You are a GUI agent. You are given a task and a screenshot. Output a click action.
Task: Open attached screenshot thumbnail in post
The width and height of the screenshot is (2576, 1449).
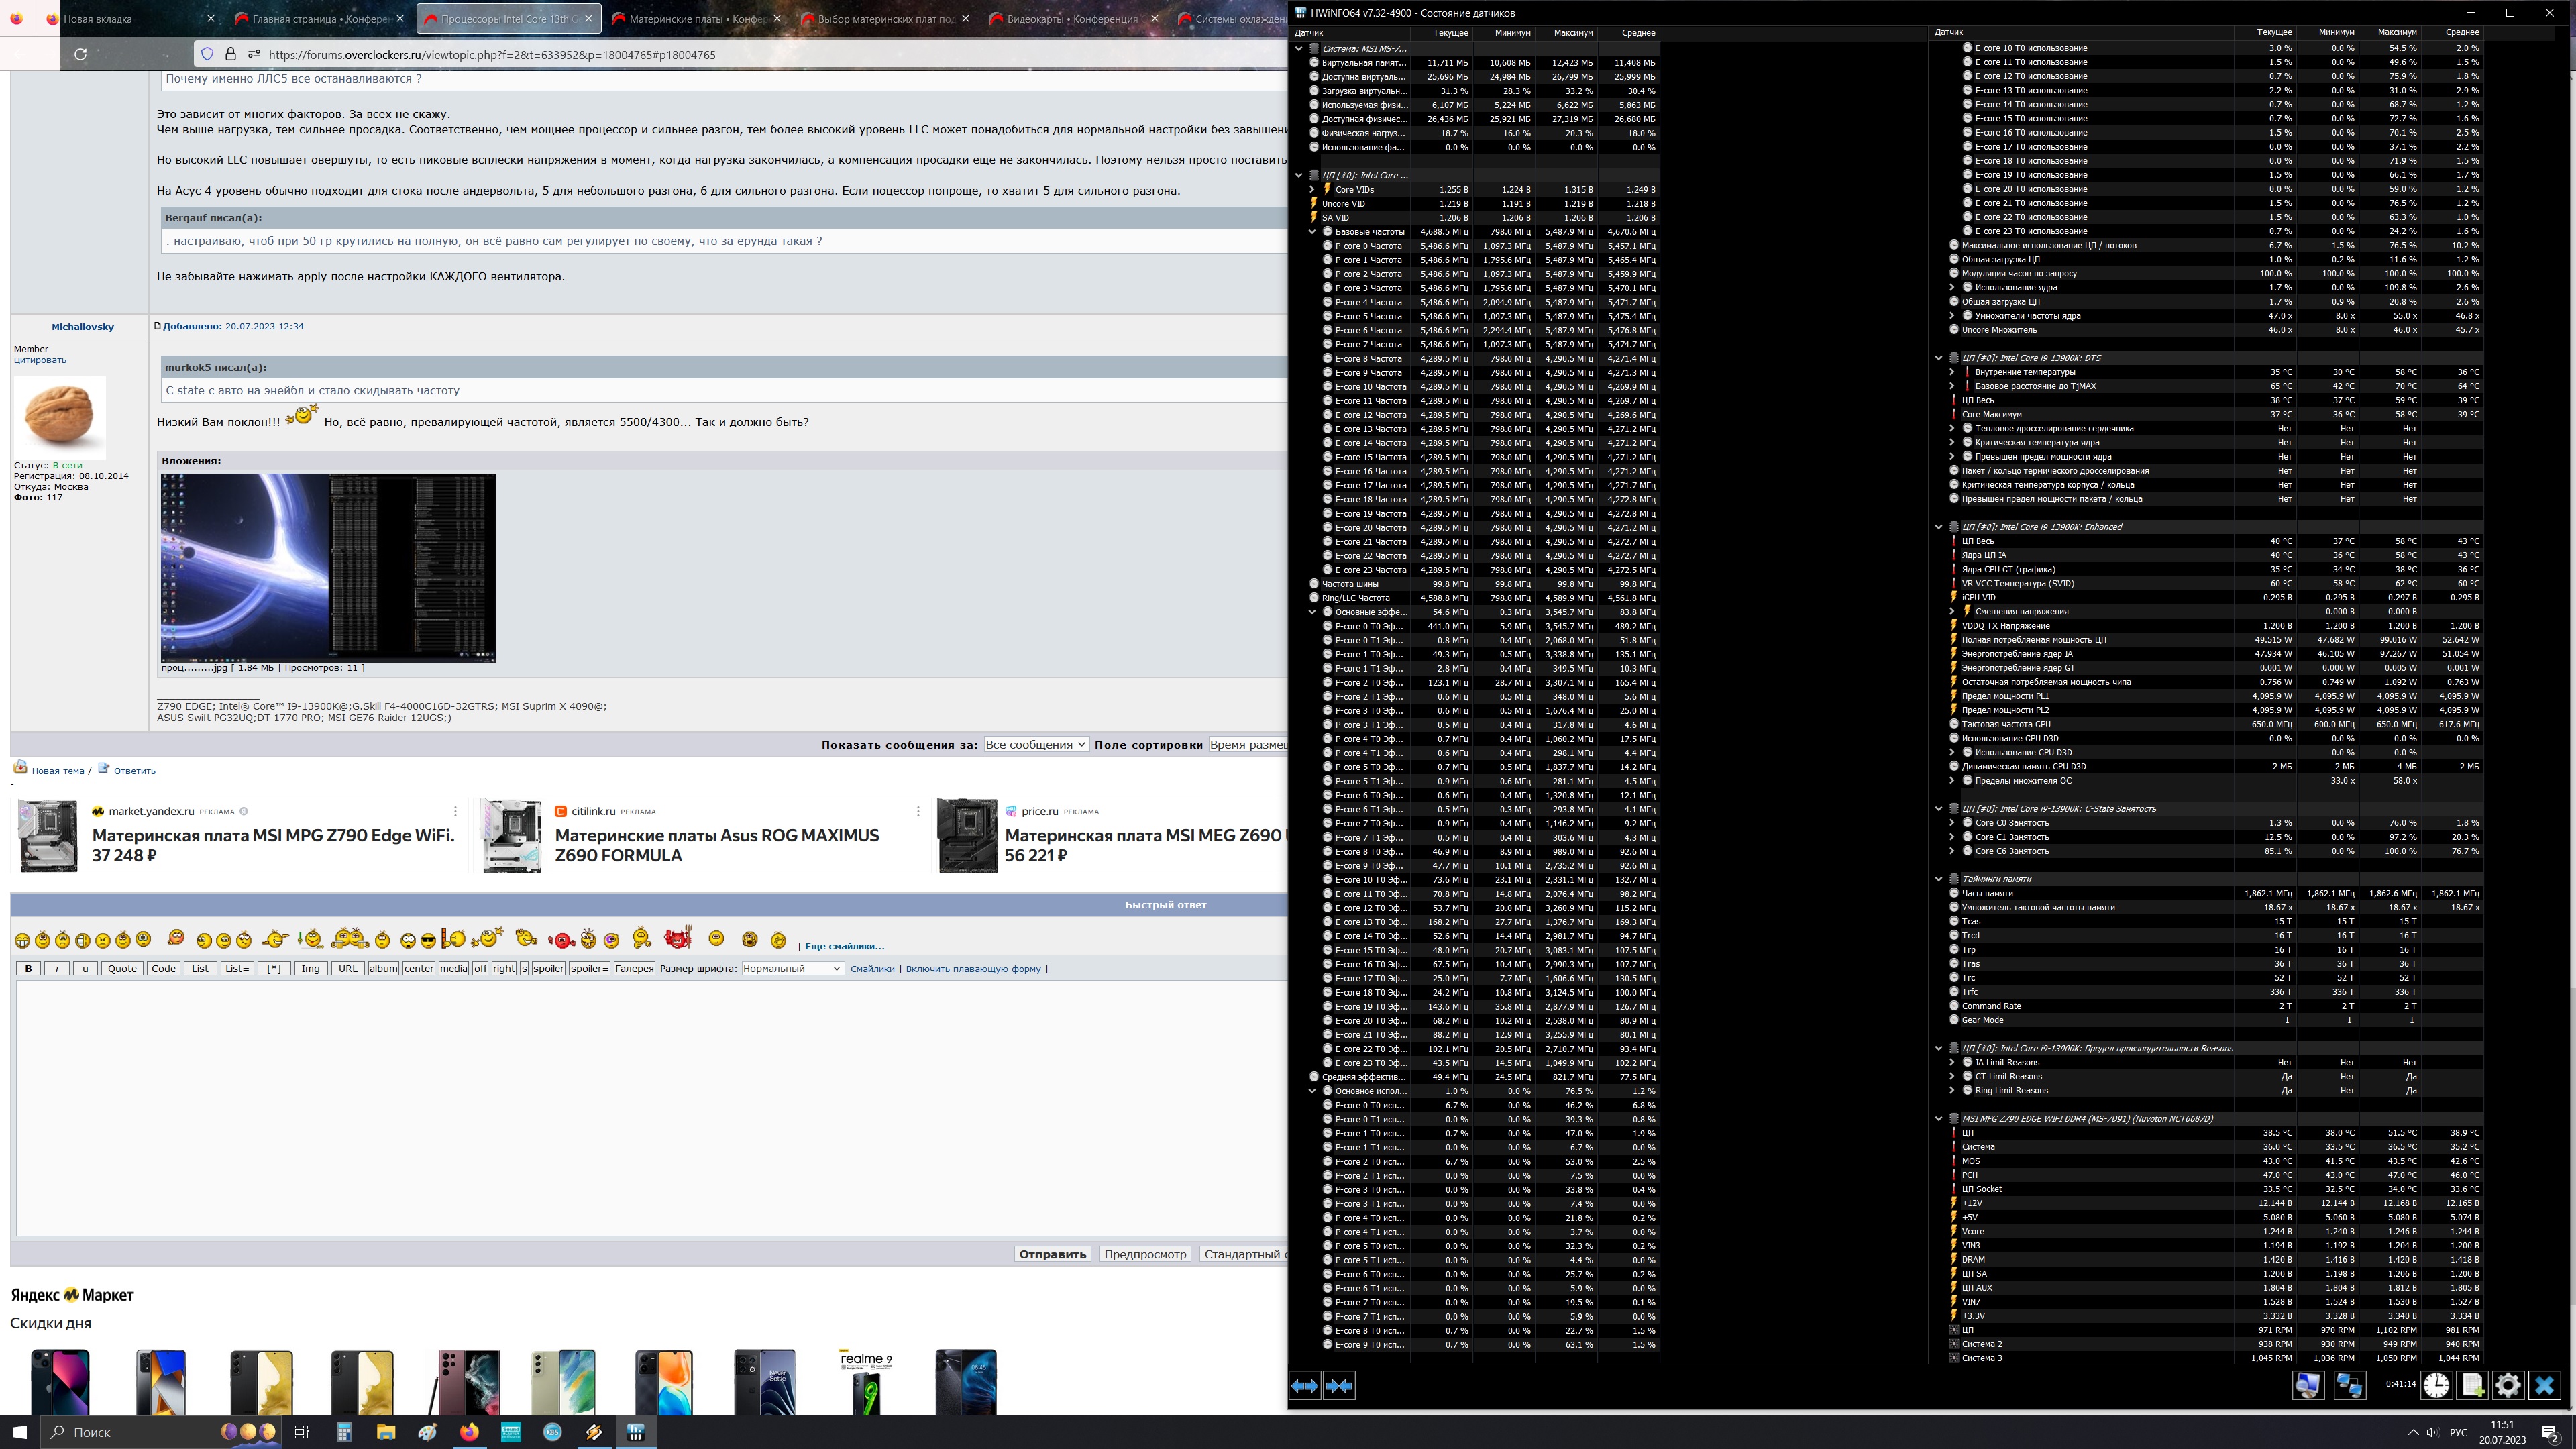pos(328,567)
